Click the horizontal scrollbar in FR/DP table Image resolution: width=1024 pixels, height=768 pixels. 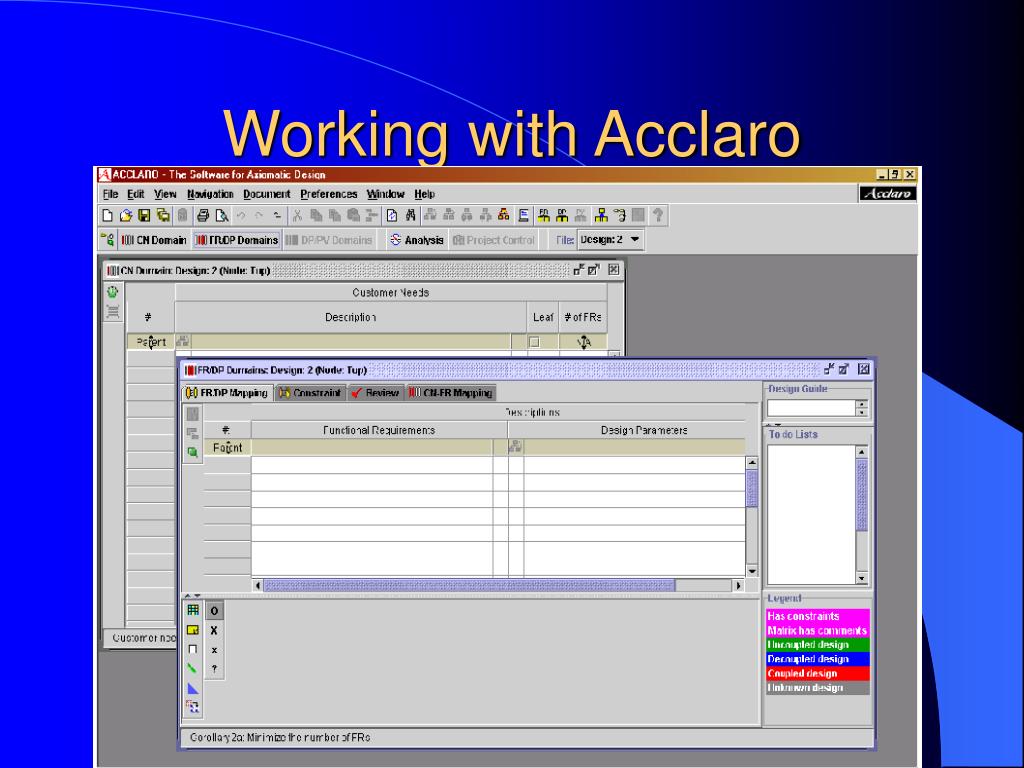tap(499, 585)
